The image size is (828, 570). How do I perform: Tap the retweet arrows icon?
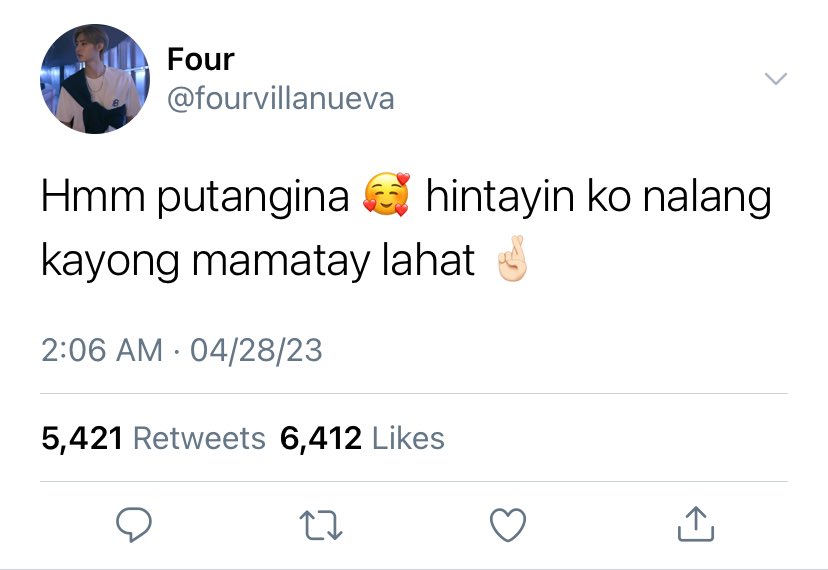coord(321,525)
